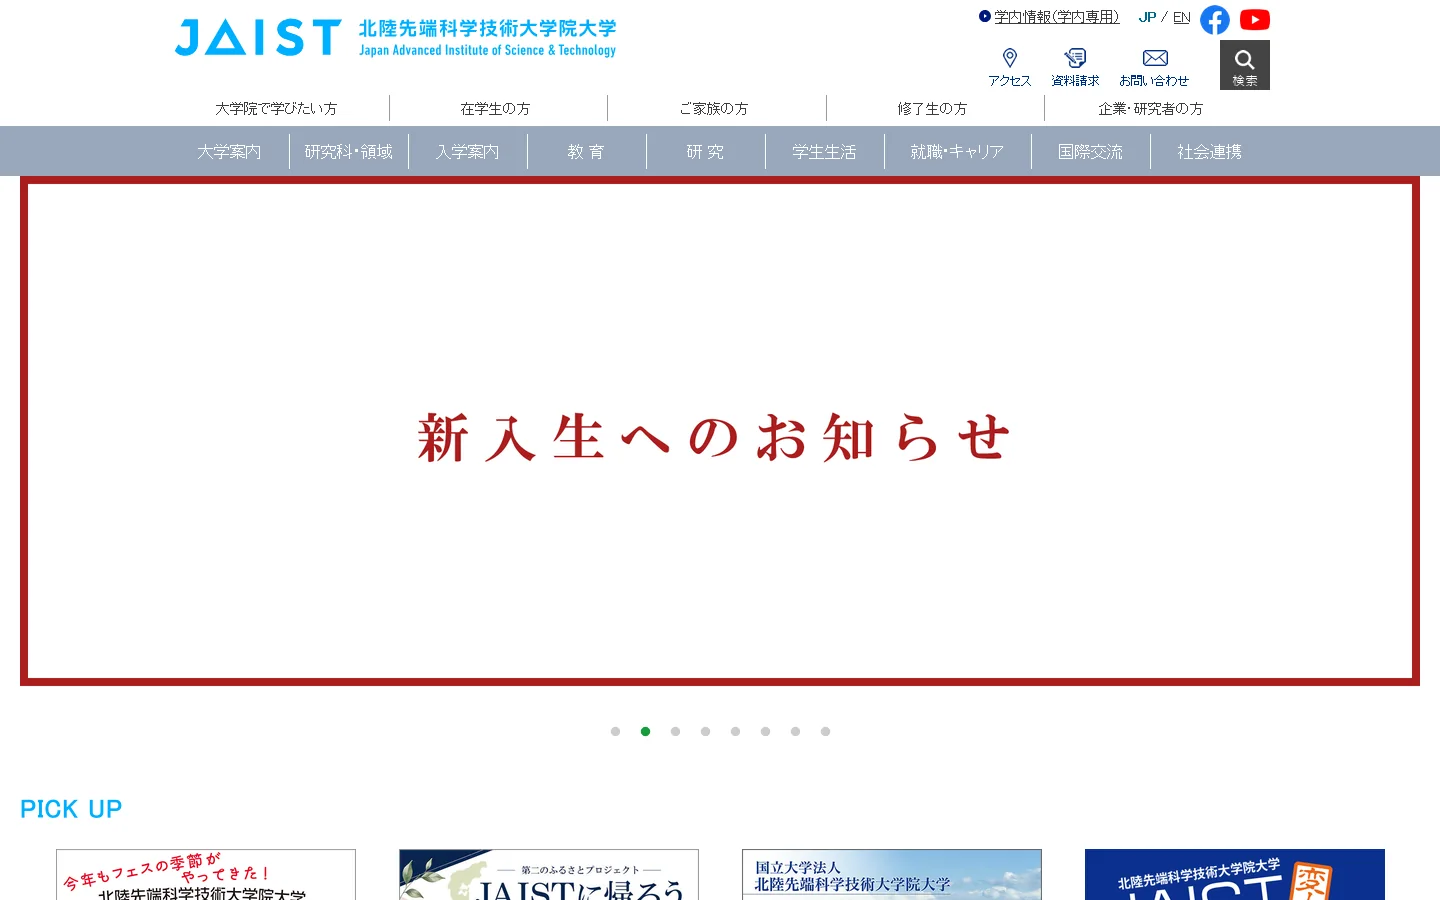
Task: Open the 修了生の方 tab
Action: coord(932,108)
